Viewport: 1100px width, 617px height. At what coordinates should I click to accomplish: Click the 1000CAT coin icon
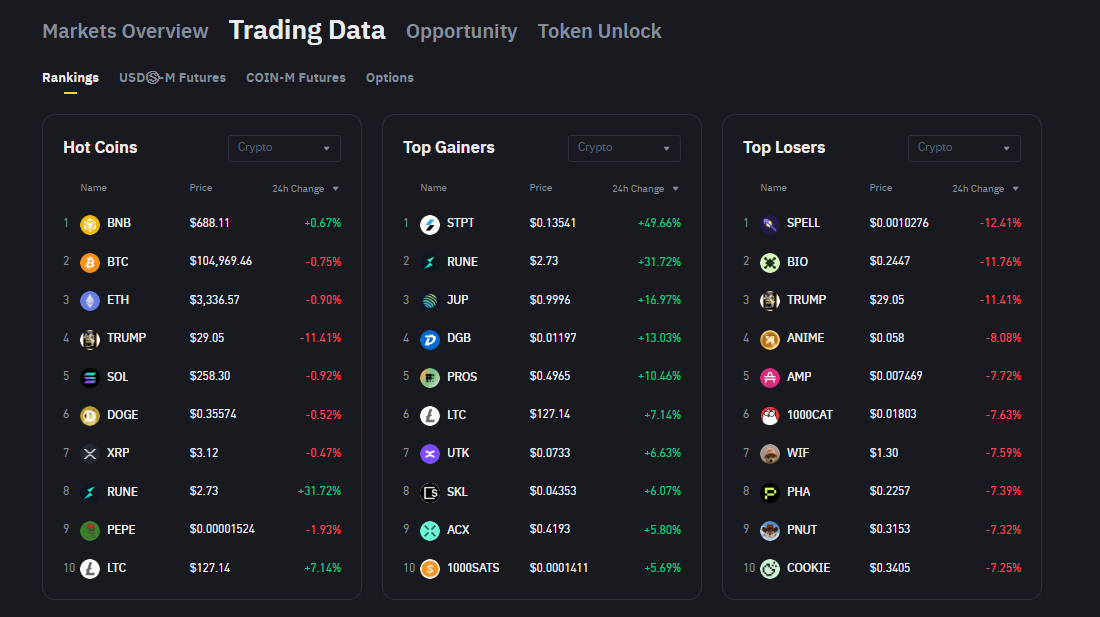point(770,415)
